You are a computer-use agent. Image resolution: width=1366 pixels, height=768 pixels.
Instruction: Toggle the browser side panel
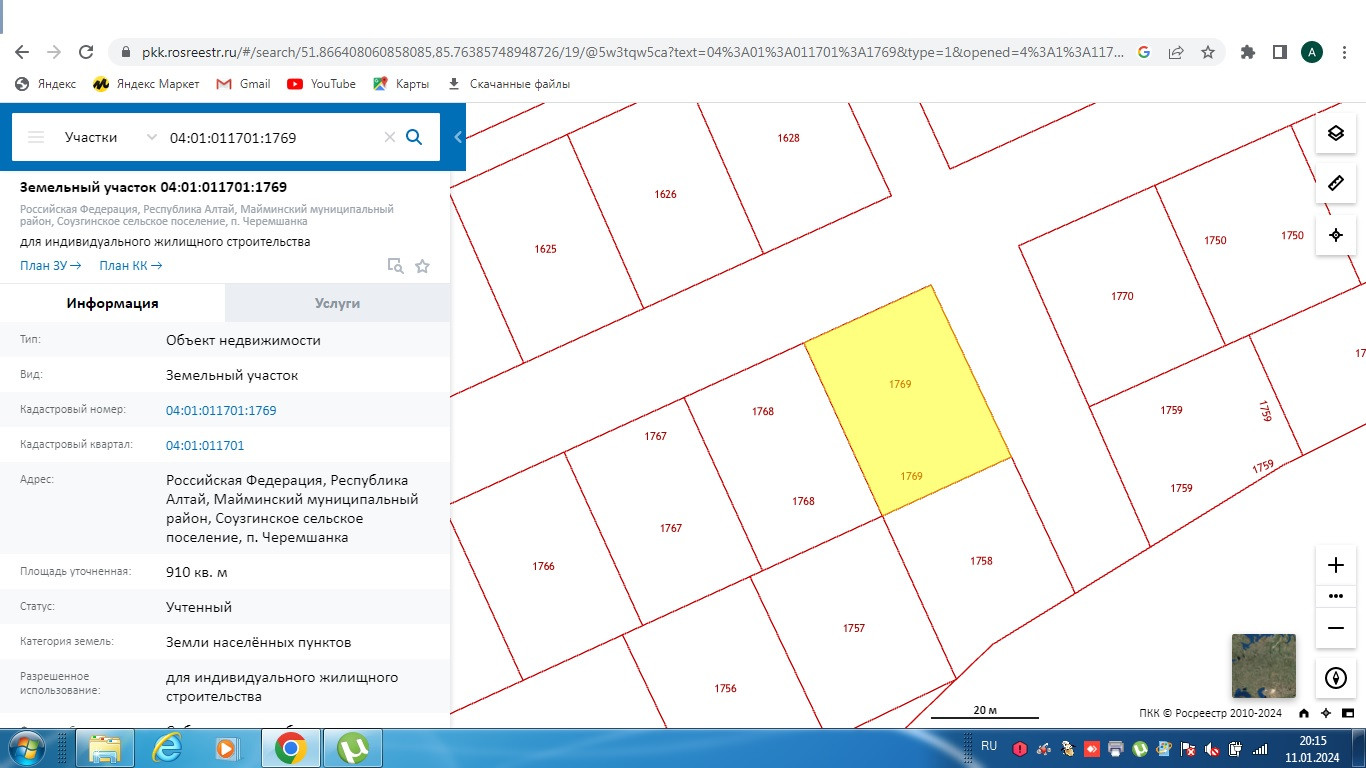[x=1279, y=52]
